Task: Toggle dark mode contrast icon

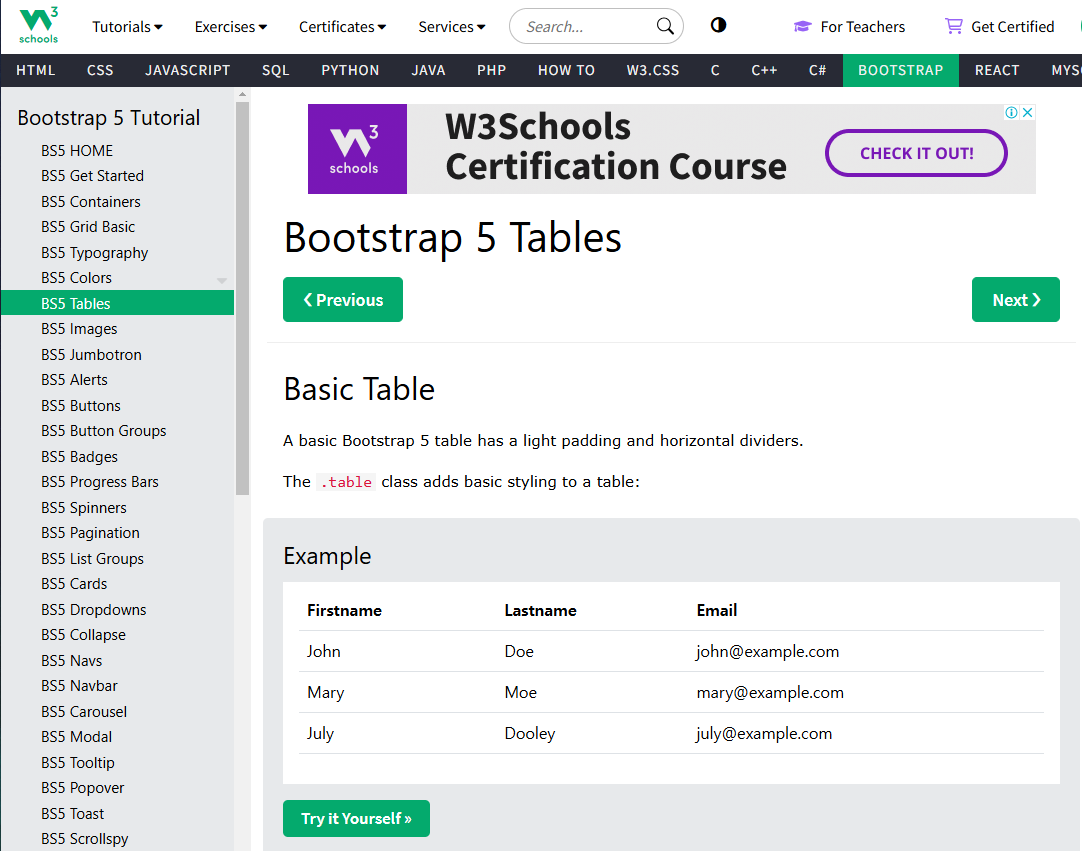Action: point(718,26)
